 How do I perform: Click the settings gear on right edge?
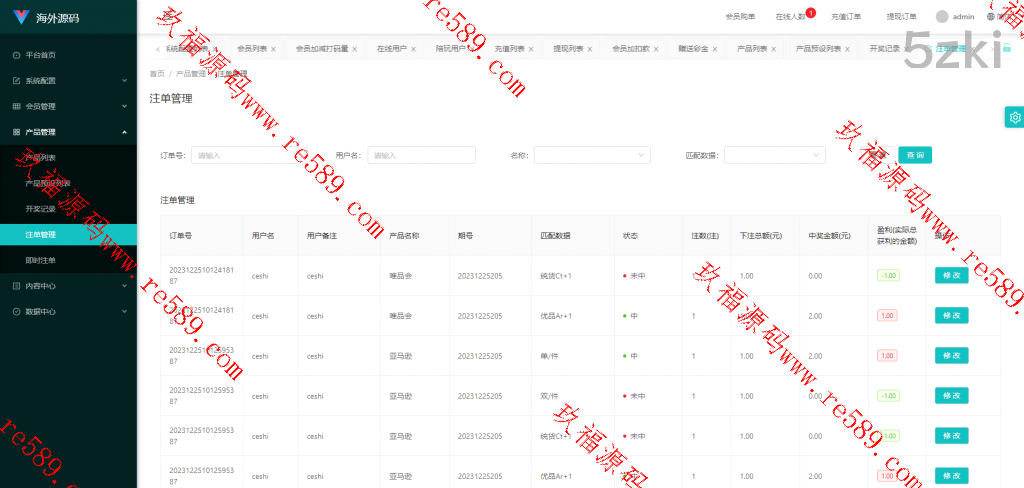click(1014, 117)
